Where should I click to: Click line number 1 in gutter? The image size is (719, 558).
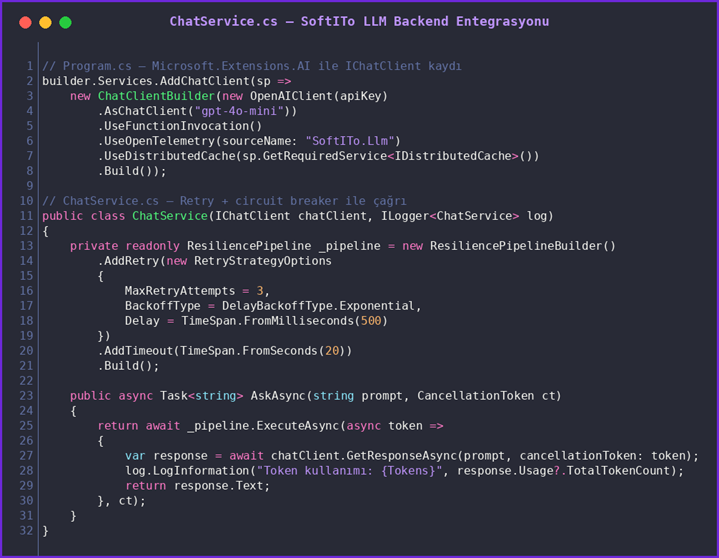tap(30, 66)
